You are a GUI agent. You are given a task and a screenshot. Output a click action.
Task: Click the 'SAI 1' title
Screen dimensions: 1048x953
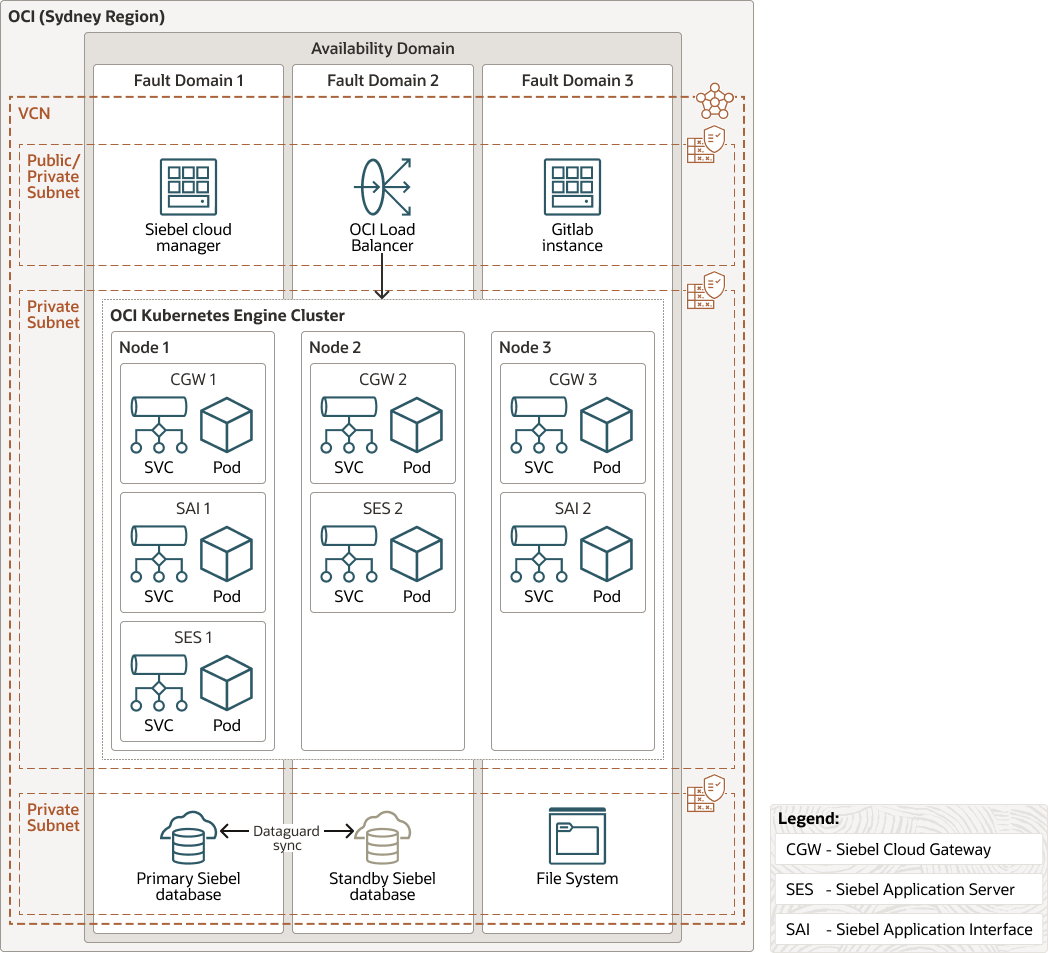pyautogui.click(x=193, y=509)
